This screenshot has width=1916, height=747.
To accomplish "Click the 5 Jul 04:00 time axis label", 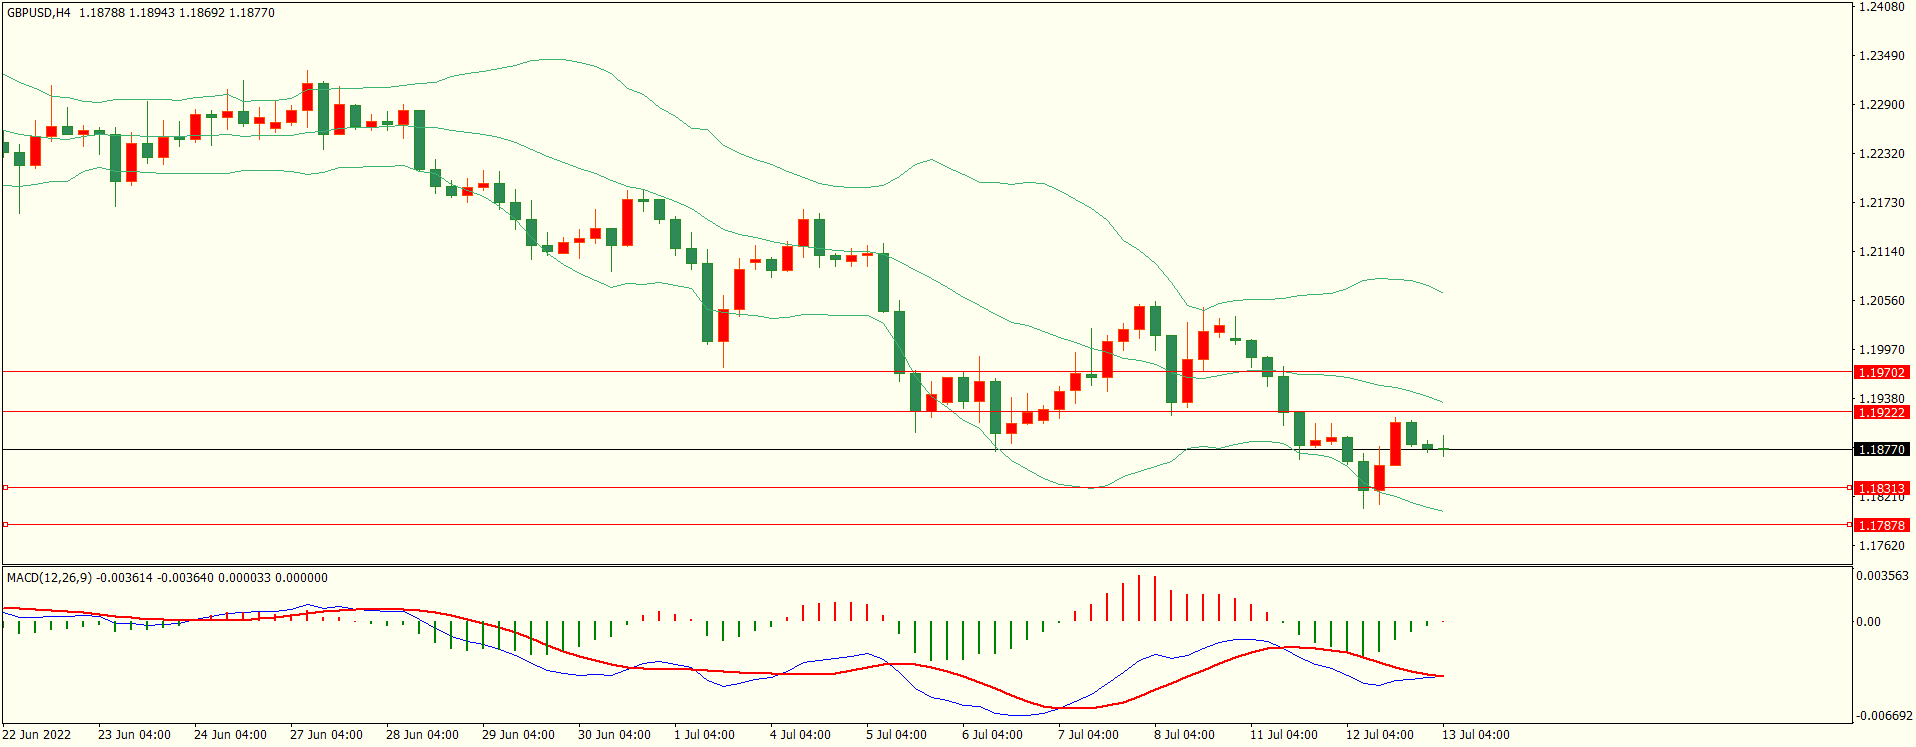I will click(x=896, y=734).
